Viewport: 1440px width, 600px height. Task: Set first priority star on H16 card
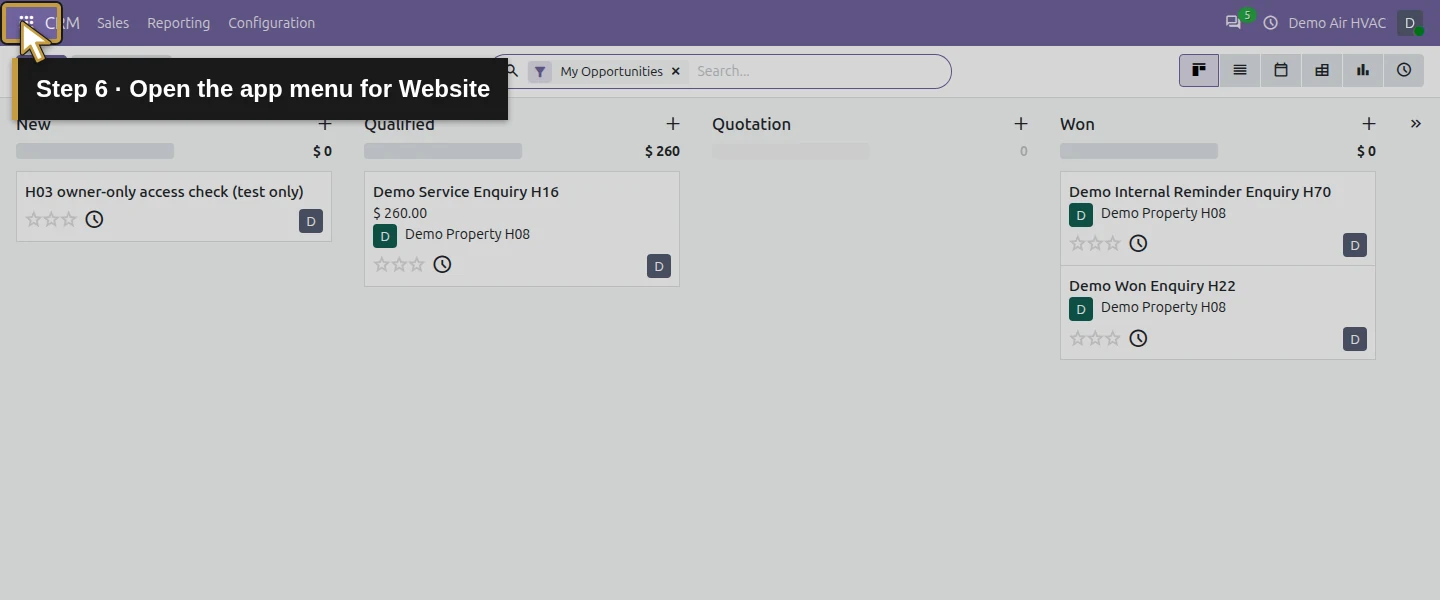[x=381, y=264]
